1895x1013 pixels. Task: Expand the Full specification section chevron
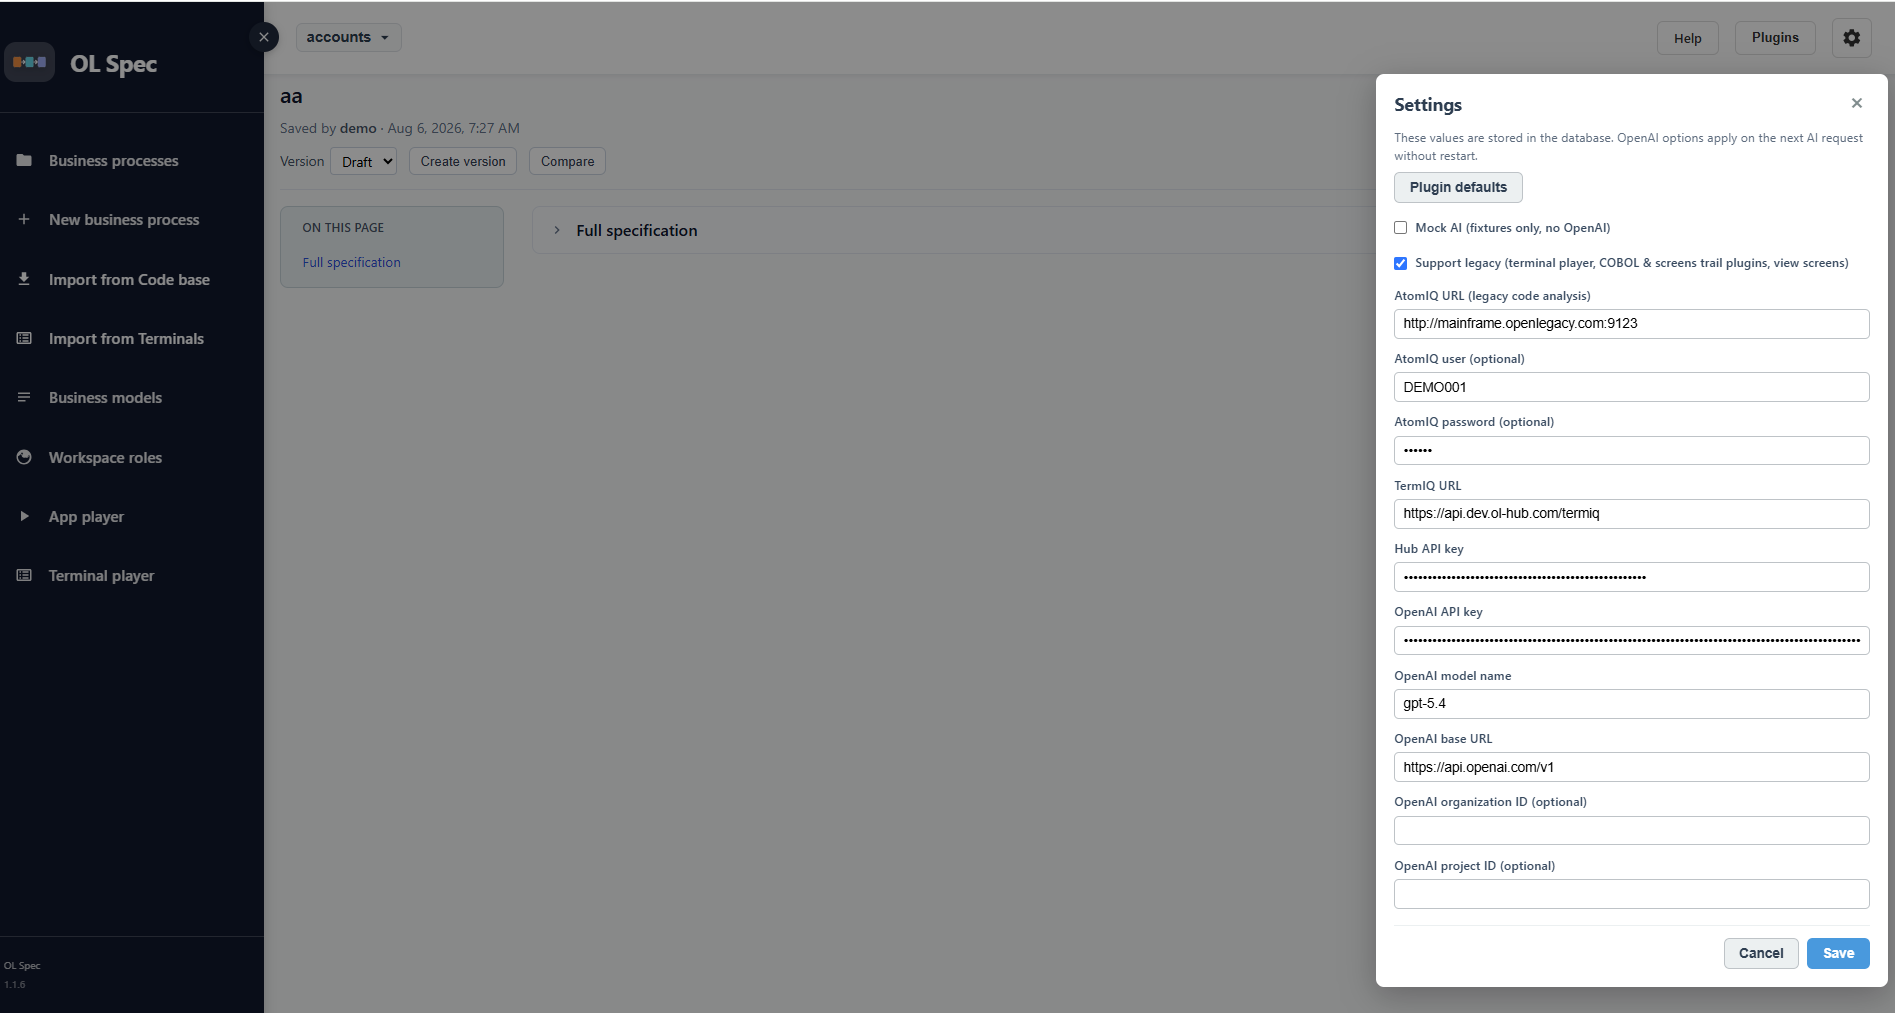tap(557, 230)
